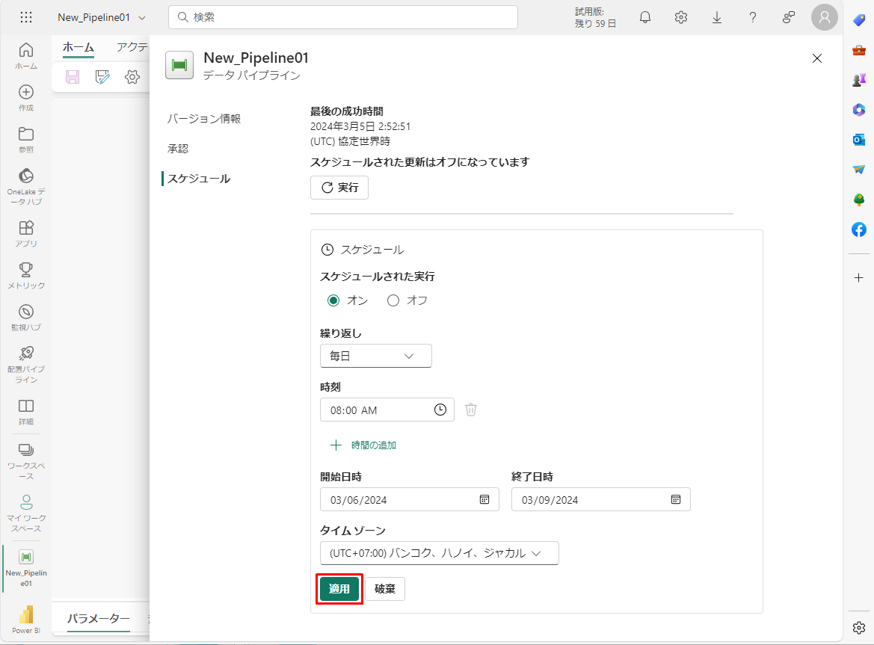874x645 pixels.
Task: Delete the 08:00 AM time entry
Action: click(471, 410)
